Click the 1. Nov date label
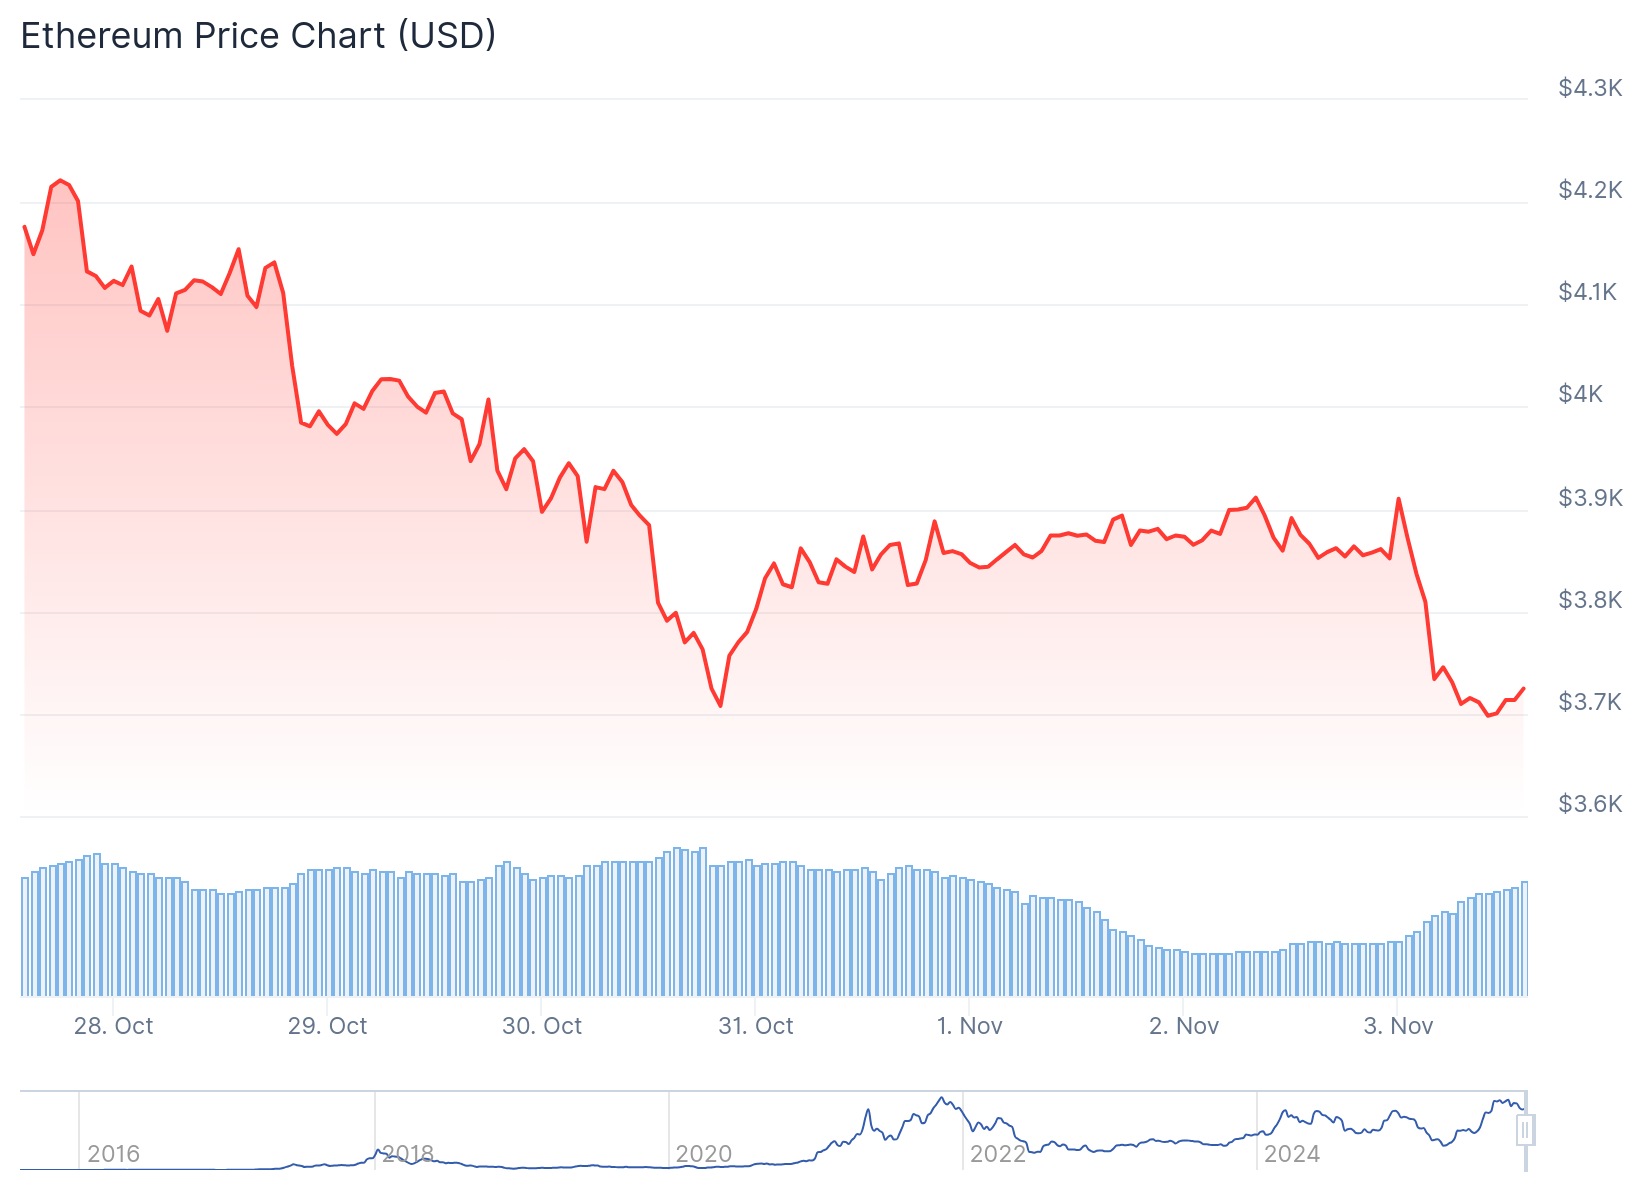 click(969, 1026)
